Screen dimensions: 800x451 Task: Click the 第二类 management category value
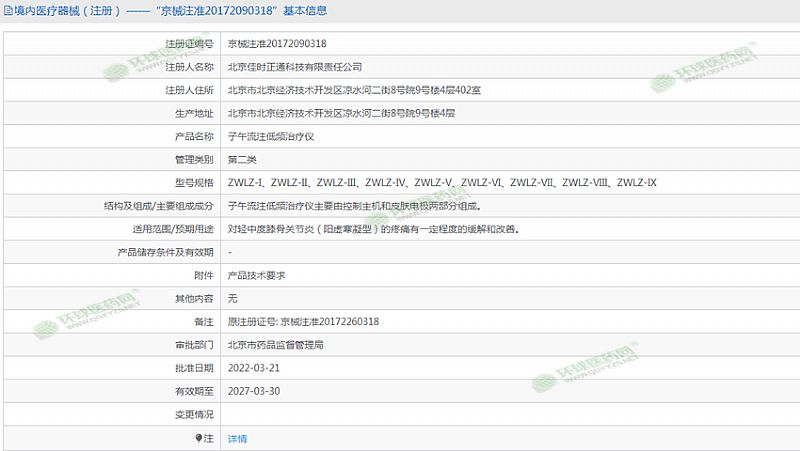[243, 159]
